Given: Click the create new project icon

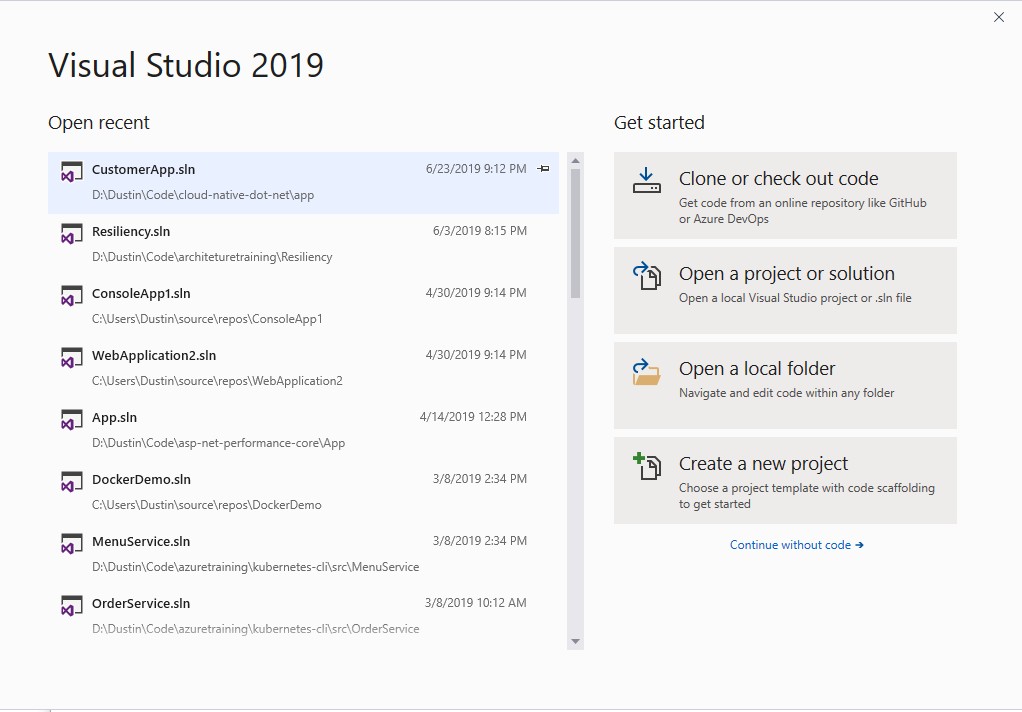Looking at the screenshot, I should pyautogui.click(x=647, y=466).
